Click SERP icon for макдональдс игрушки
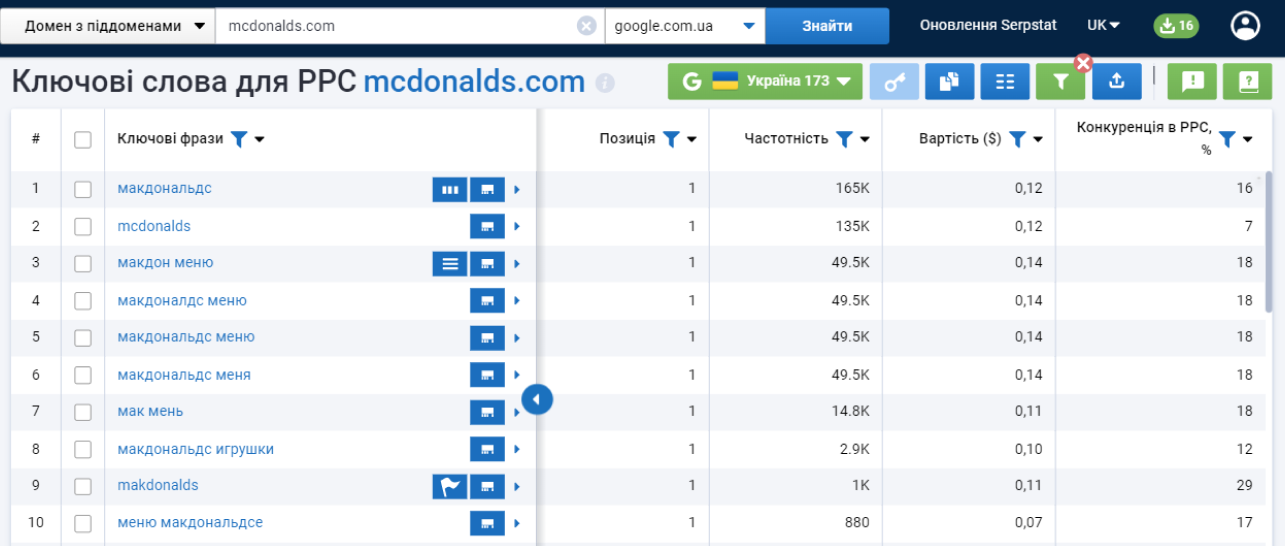 pos(487,450)
